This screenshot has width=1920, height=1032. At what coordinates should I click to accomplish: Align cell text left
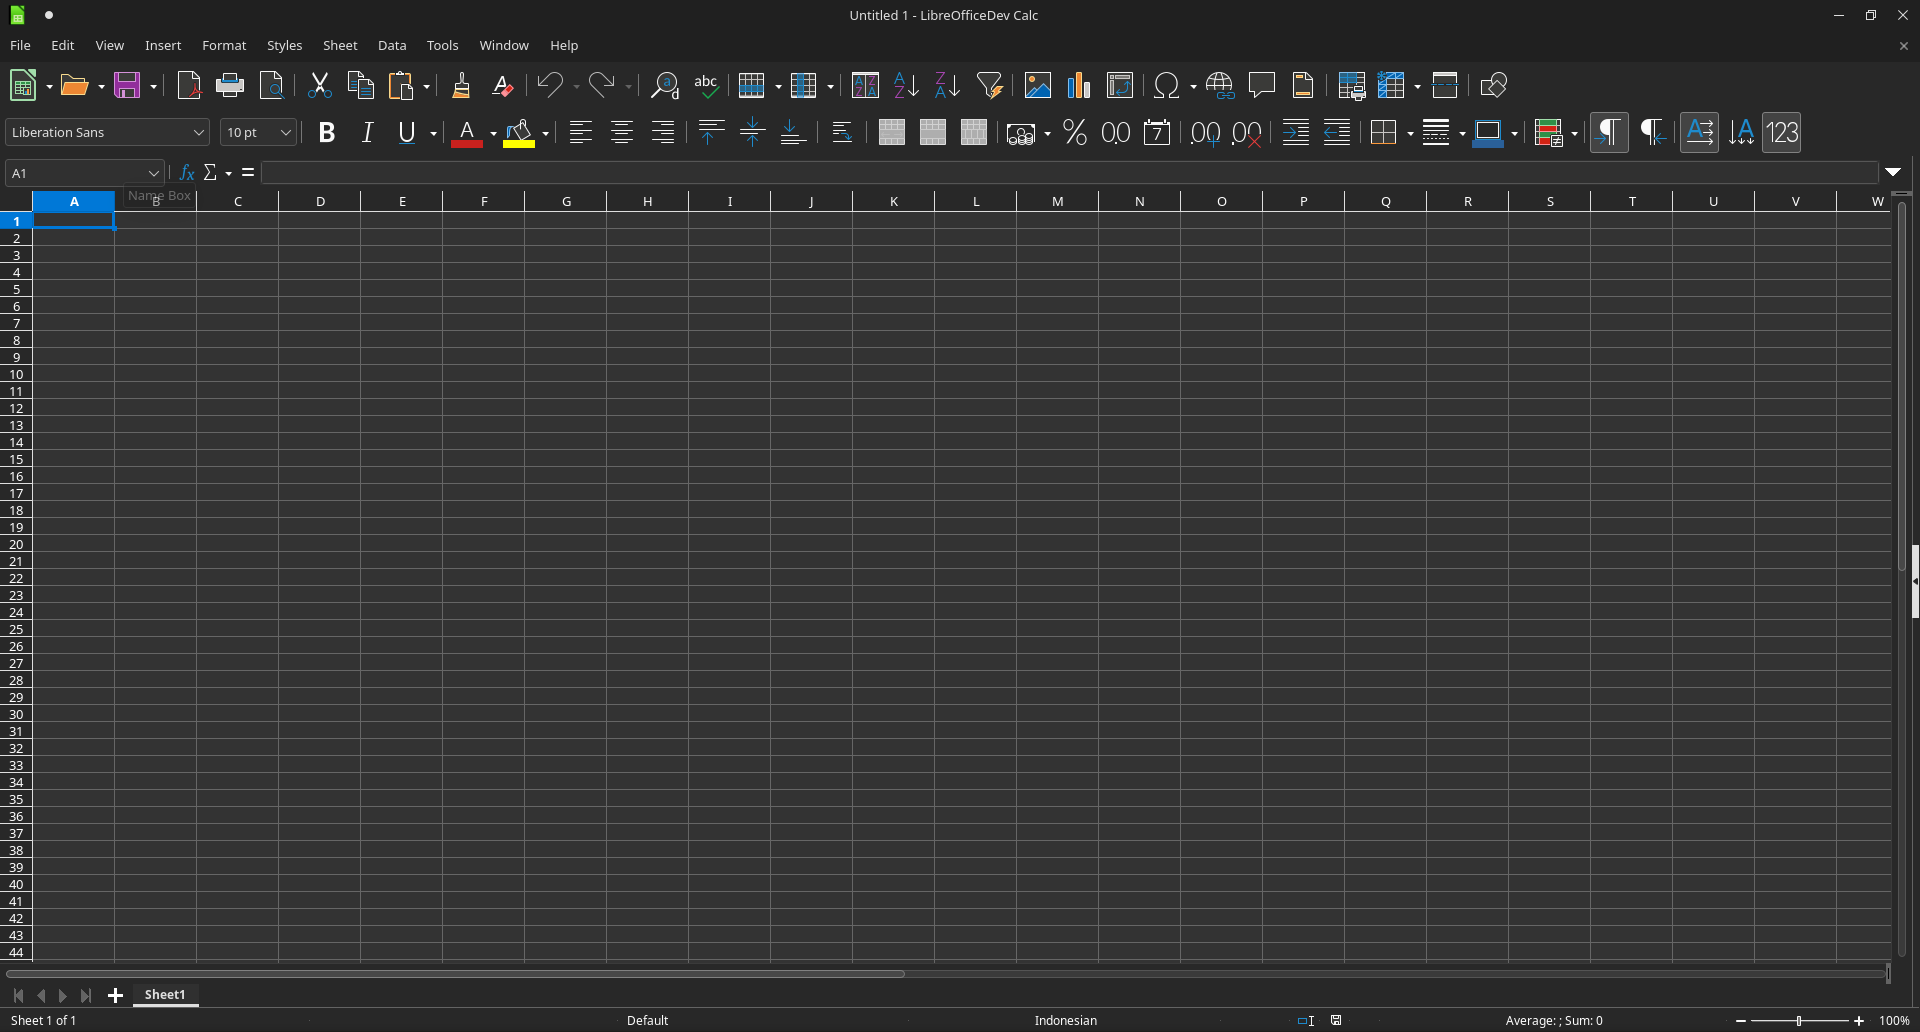click(x=581, y=132)
